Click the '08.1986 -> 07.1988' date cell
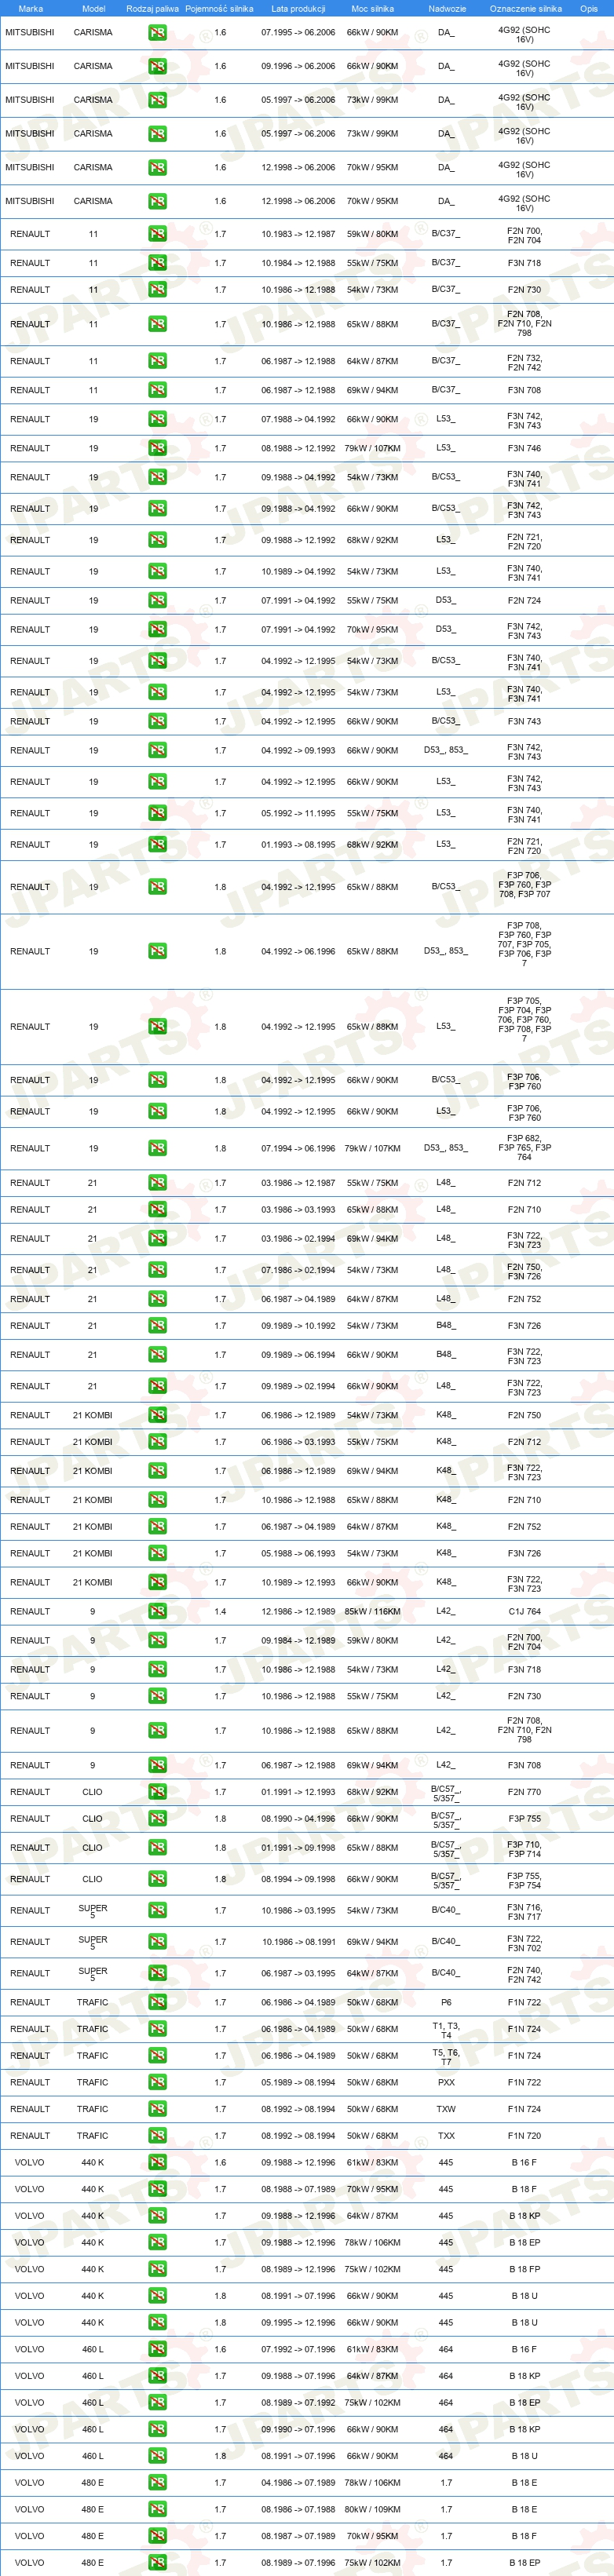 tap(298, 2510)
